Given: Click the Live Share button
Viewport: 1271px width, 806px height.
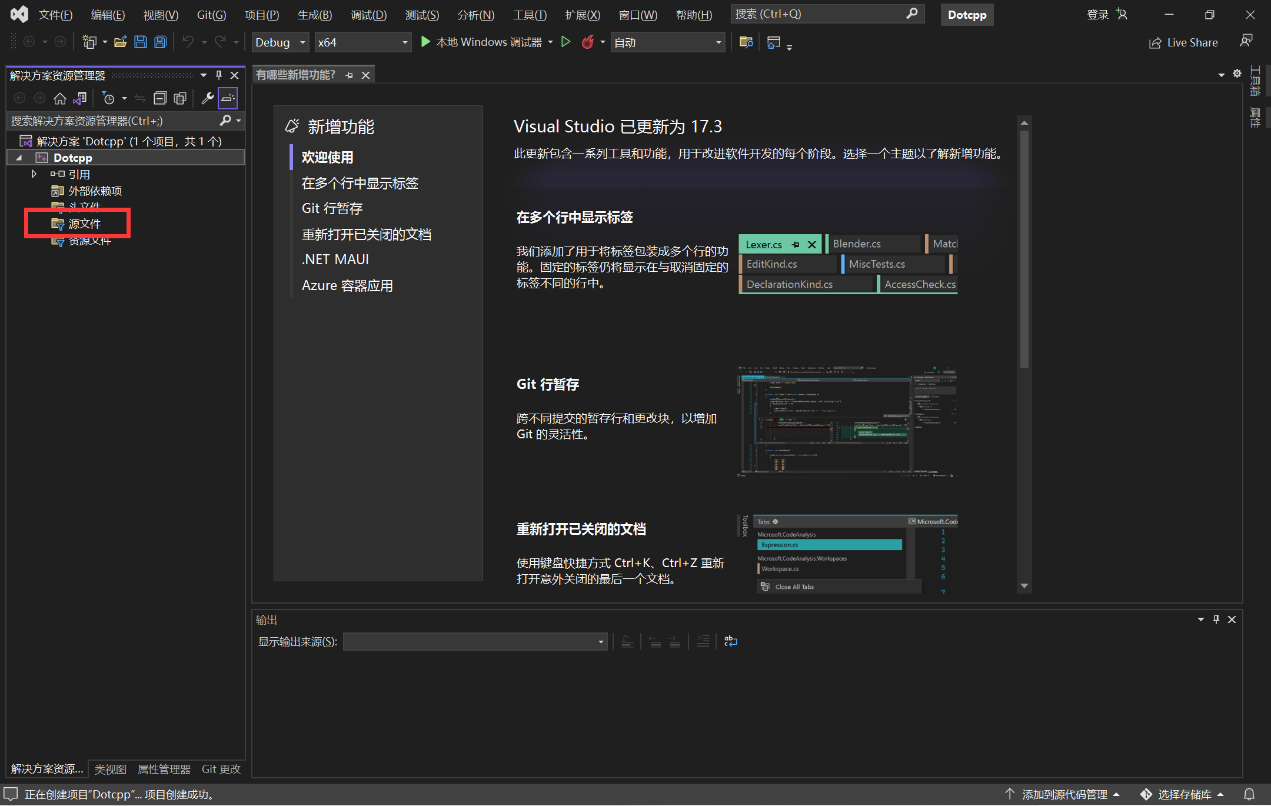Looking at the screenshot, I should coord(1183,43).
